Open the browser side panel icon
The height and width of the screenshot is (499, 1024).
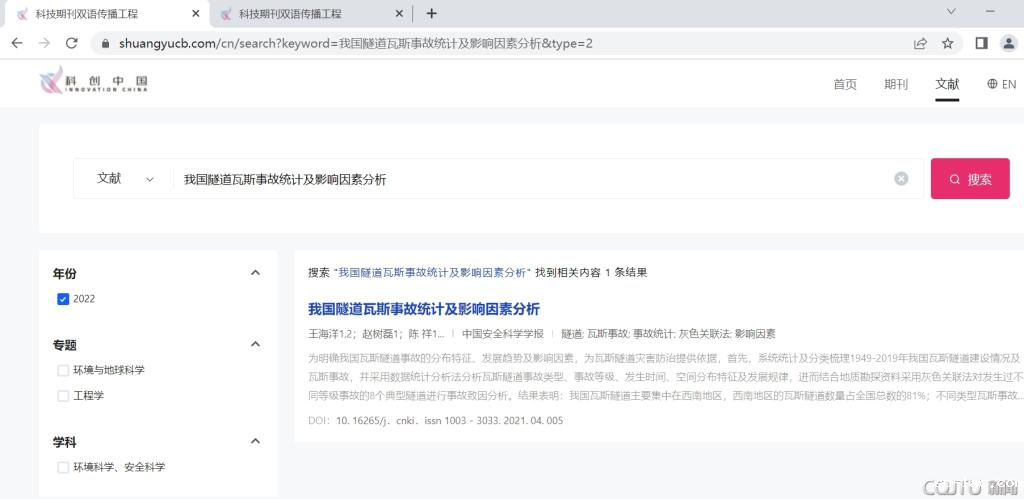(x=981, y=43)
